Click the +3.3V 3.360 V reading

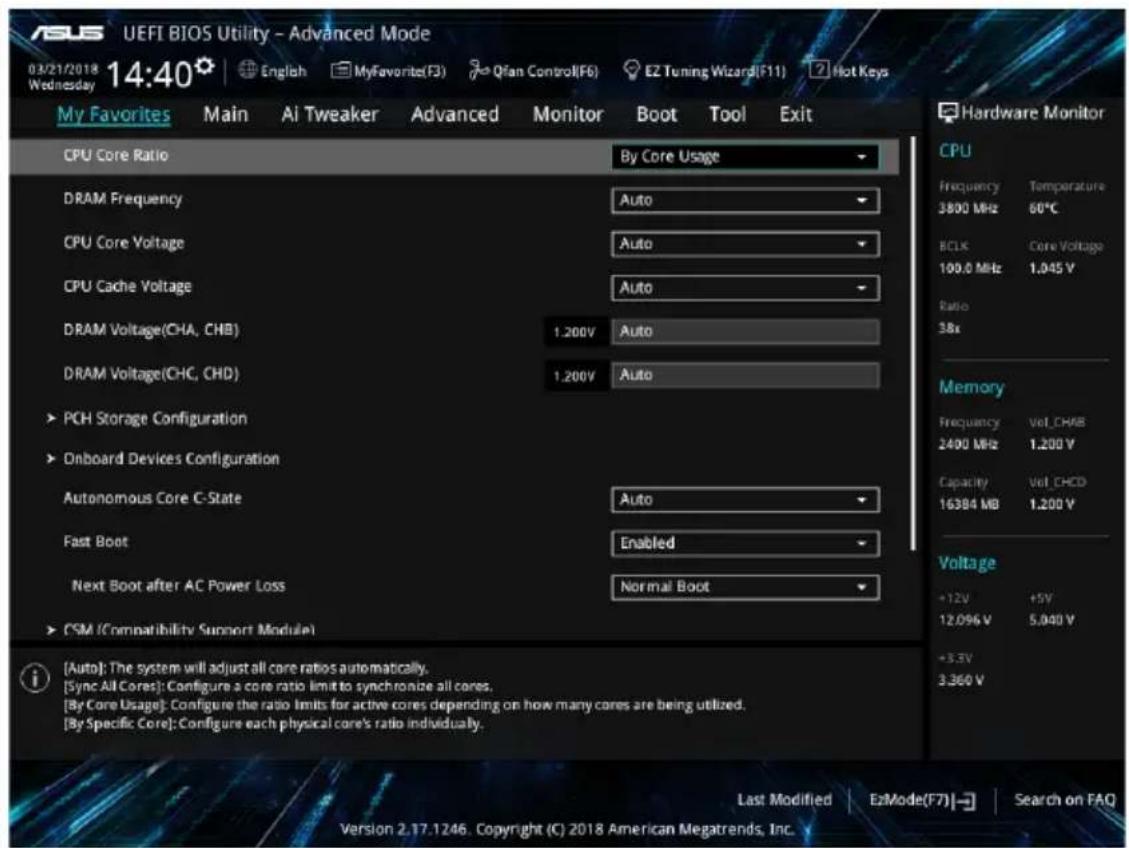pyautogui.click(x=961, y=680)
